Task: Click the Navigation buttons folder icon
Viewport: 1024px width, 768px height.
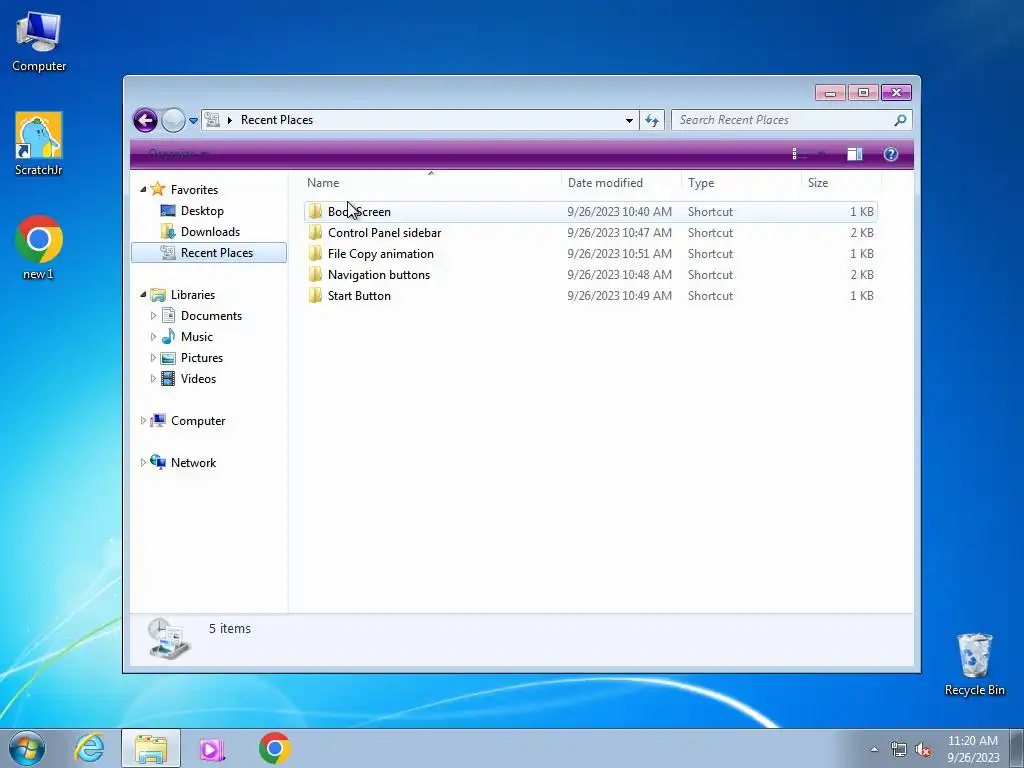Action: 315,274
